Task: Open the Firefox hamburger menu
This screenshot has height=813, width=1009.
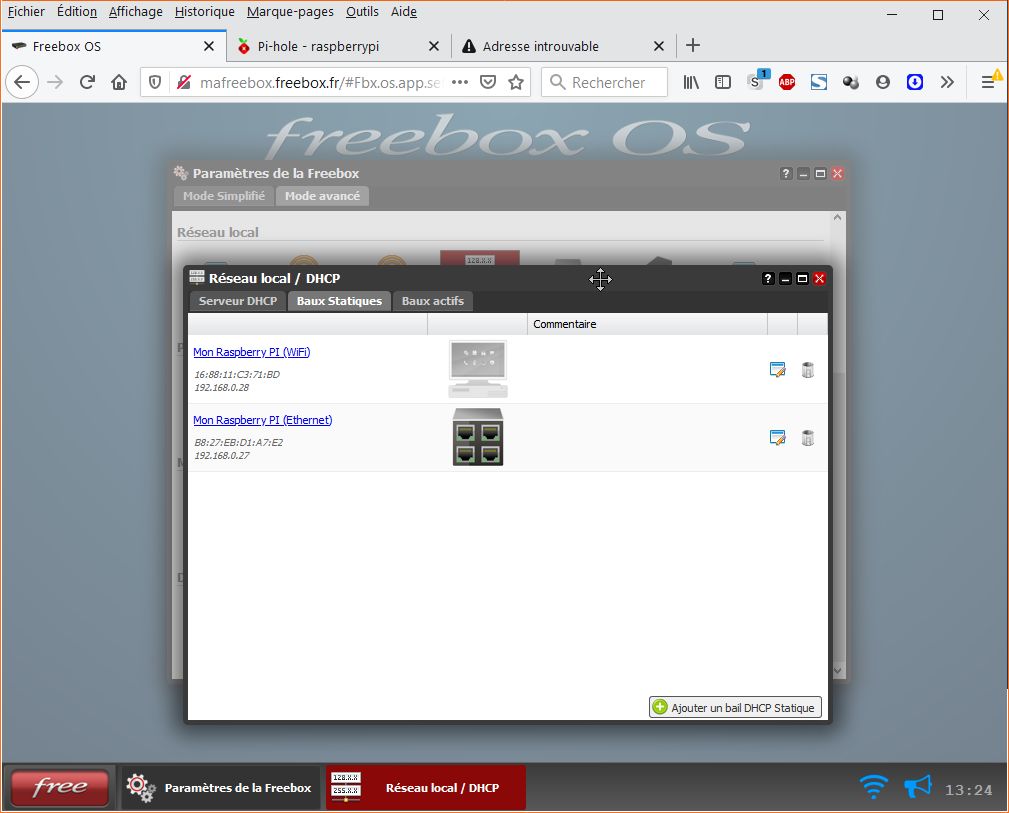Action: (x=988, y=82)
